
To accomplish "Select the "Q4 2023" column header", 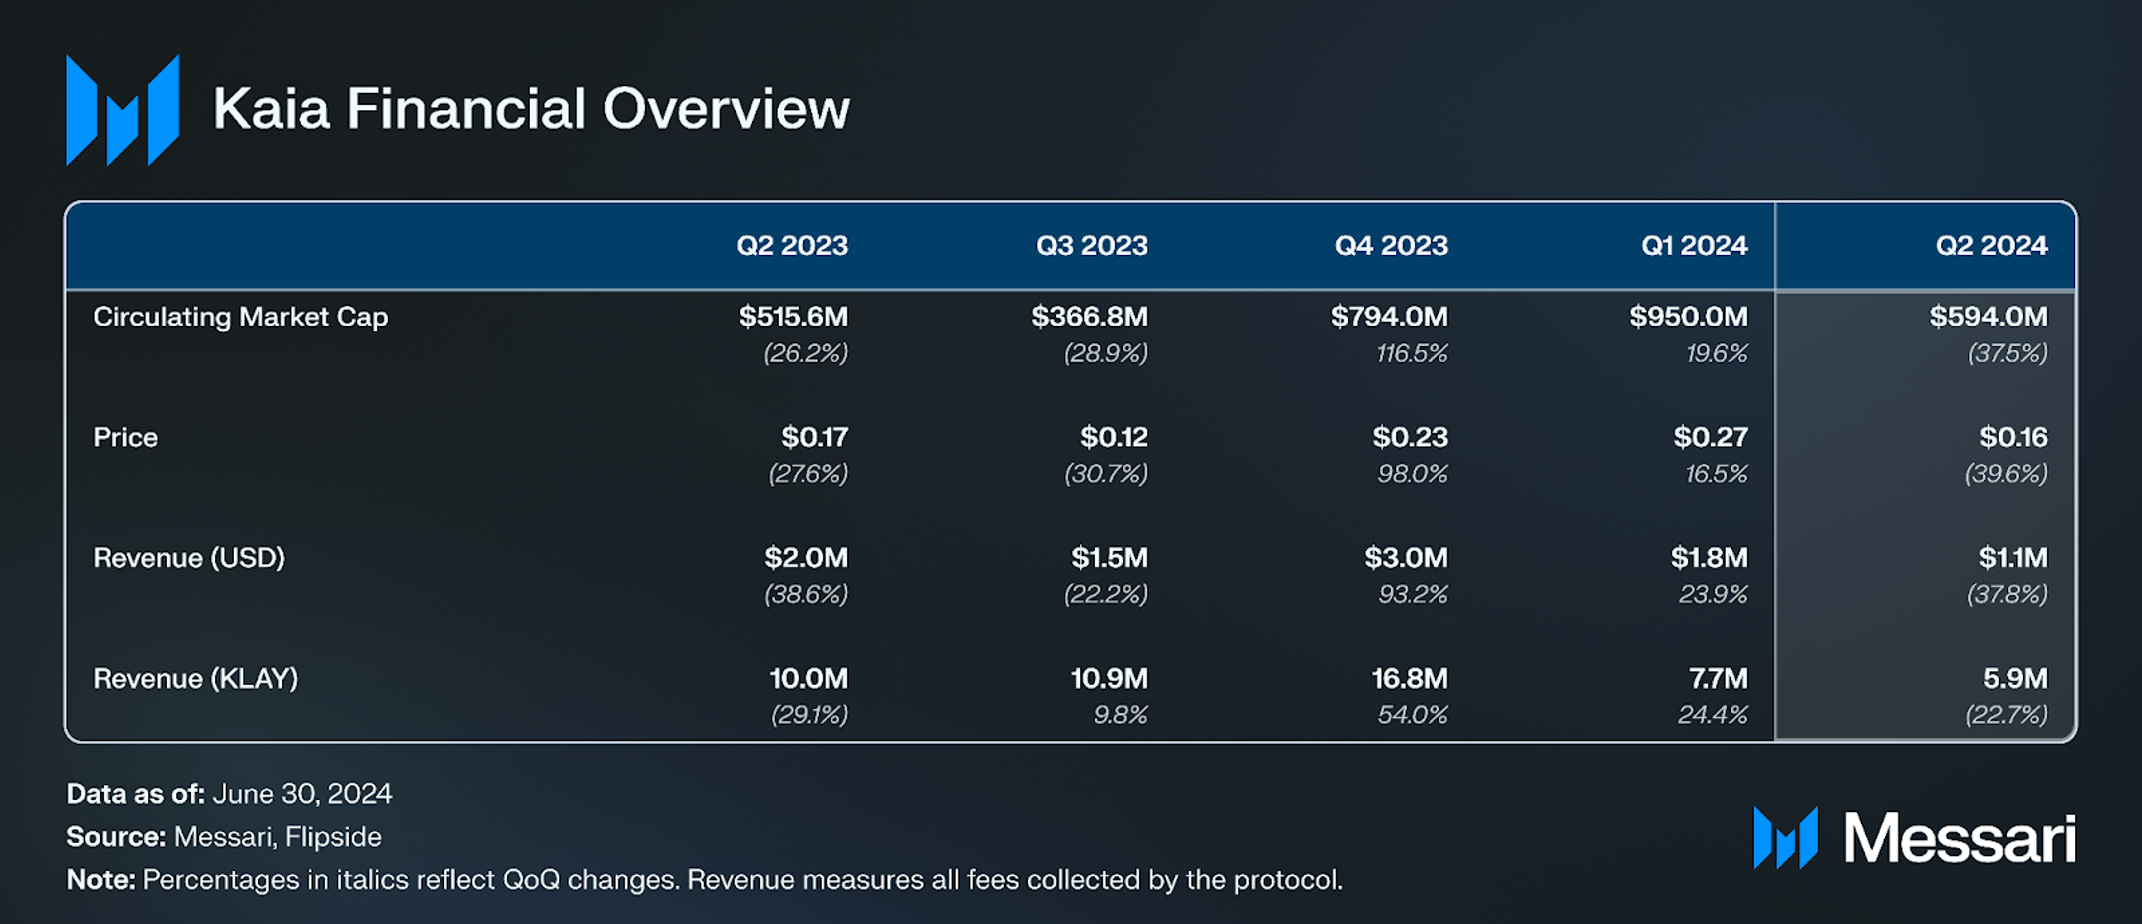I will 1391,246.
